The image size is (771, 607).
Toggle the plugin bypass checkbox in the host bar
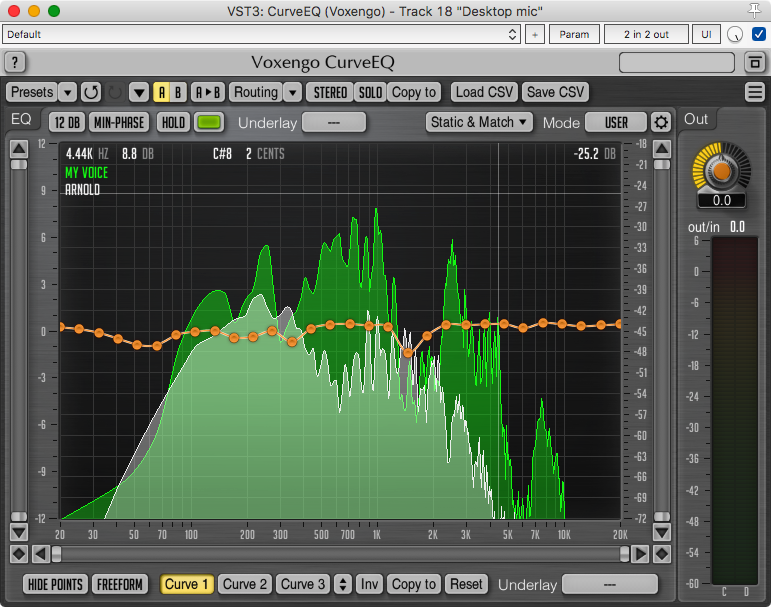(758, 34)
